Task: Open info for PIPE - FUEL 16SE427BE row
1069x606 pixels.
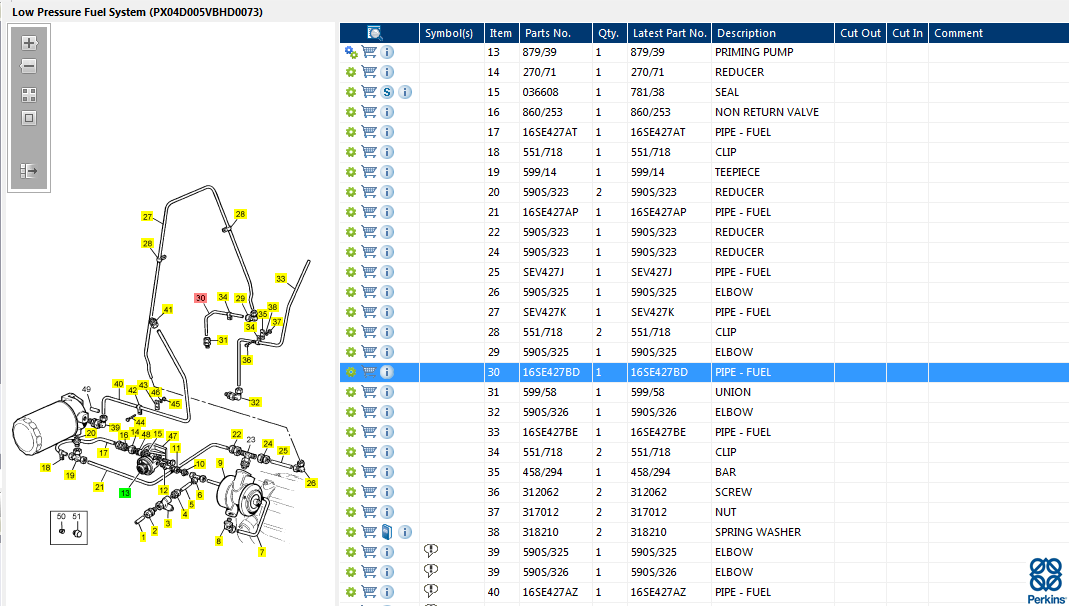Action: point(387,432)
